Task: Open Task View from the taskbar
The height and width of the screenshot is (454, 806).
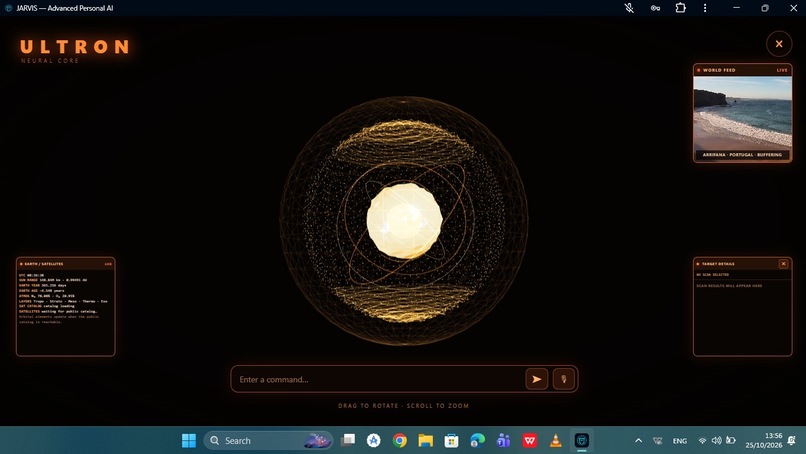Action: (348, 440)
